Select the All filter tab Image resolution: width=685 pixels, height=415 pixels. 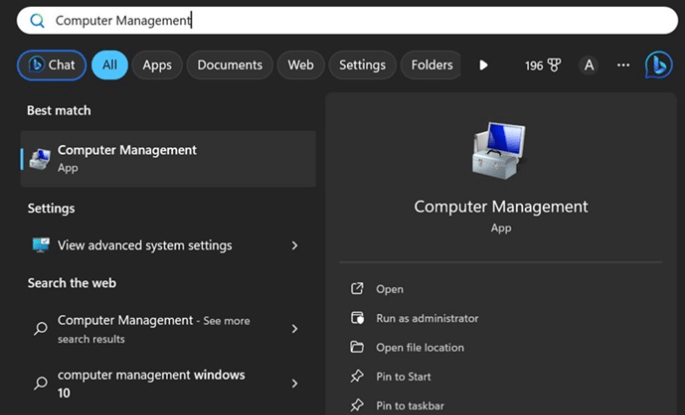coord(109,65)
